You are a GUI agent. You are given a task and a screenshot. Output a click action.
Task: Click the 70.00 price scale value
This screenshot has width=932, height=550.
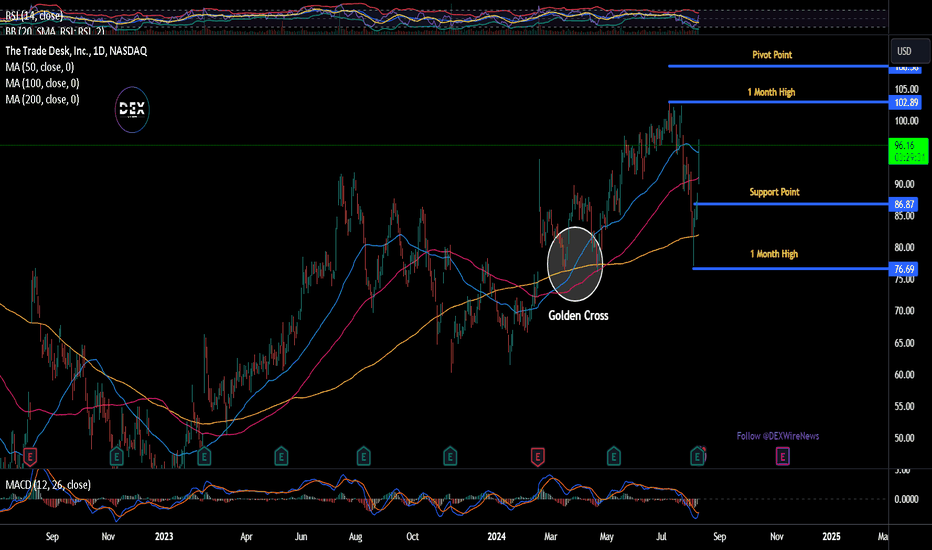905,311
